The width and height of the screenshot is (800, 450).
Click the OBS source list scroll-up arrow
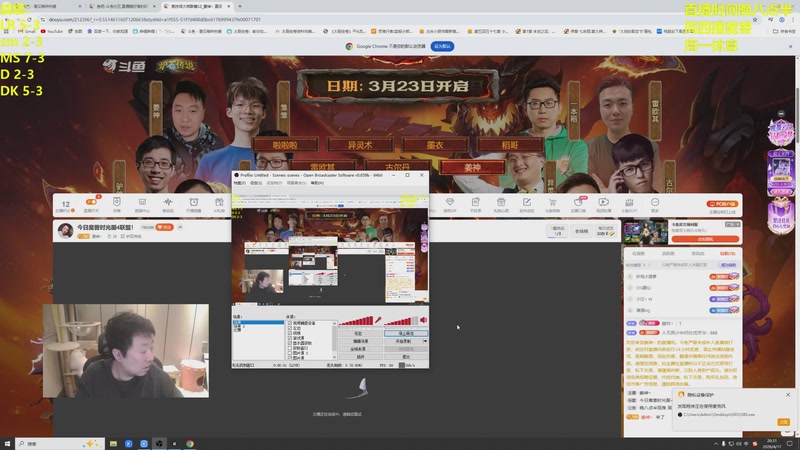tap(335, 323)
